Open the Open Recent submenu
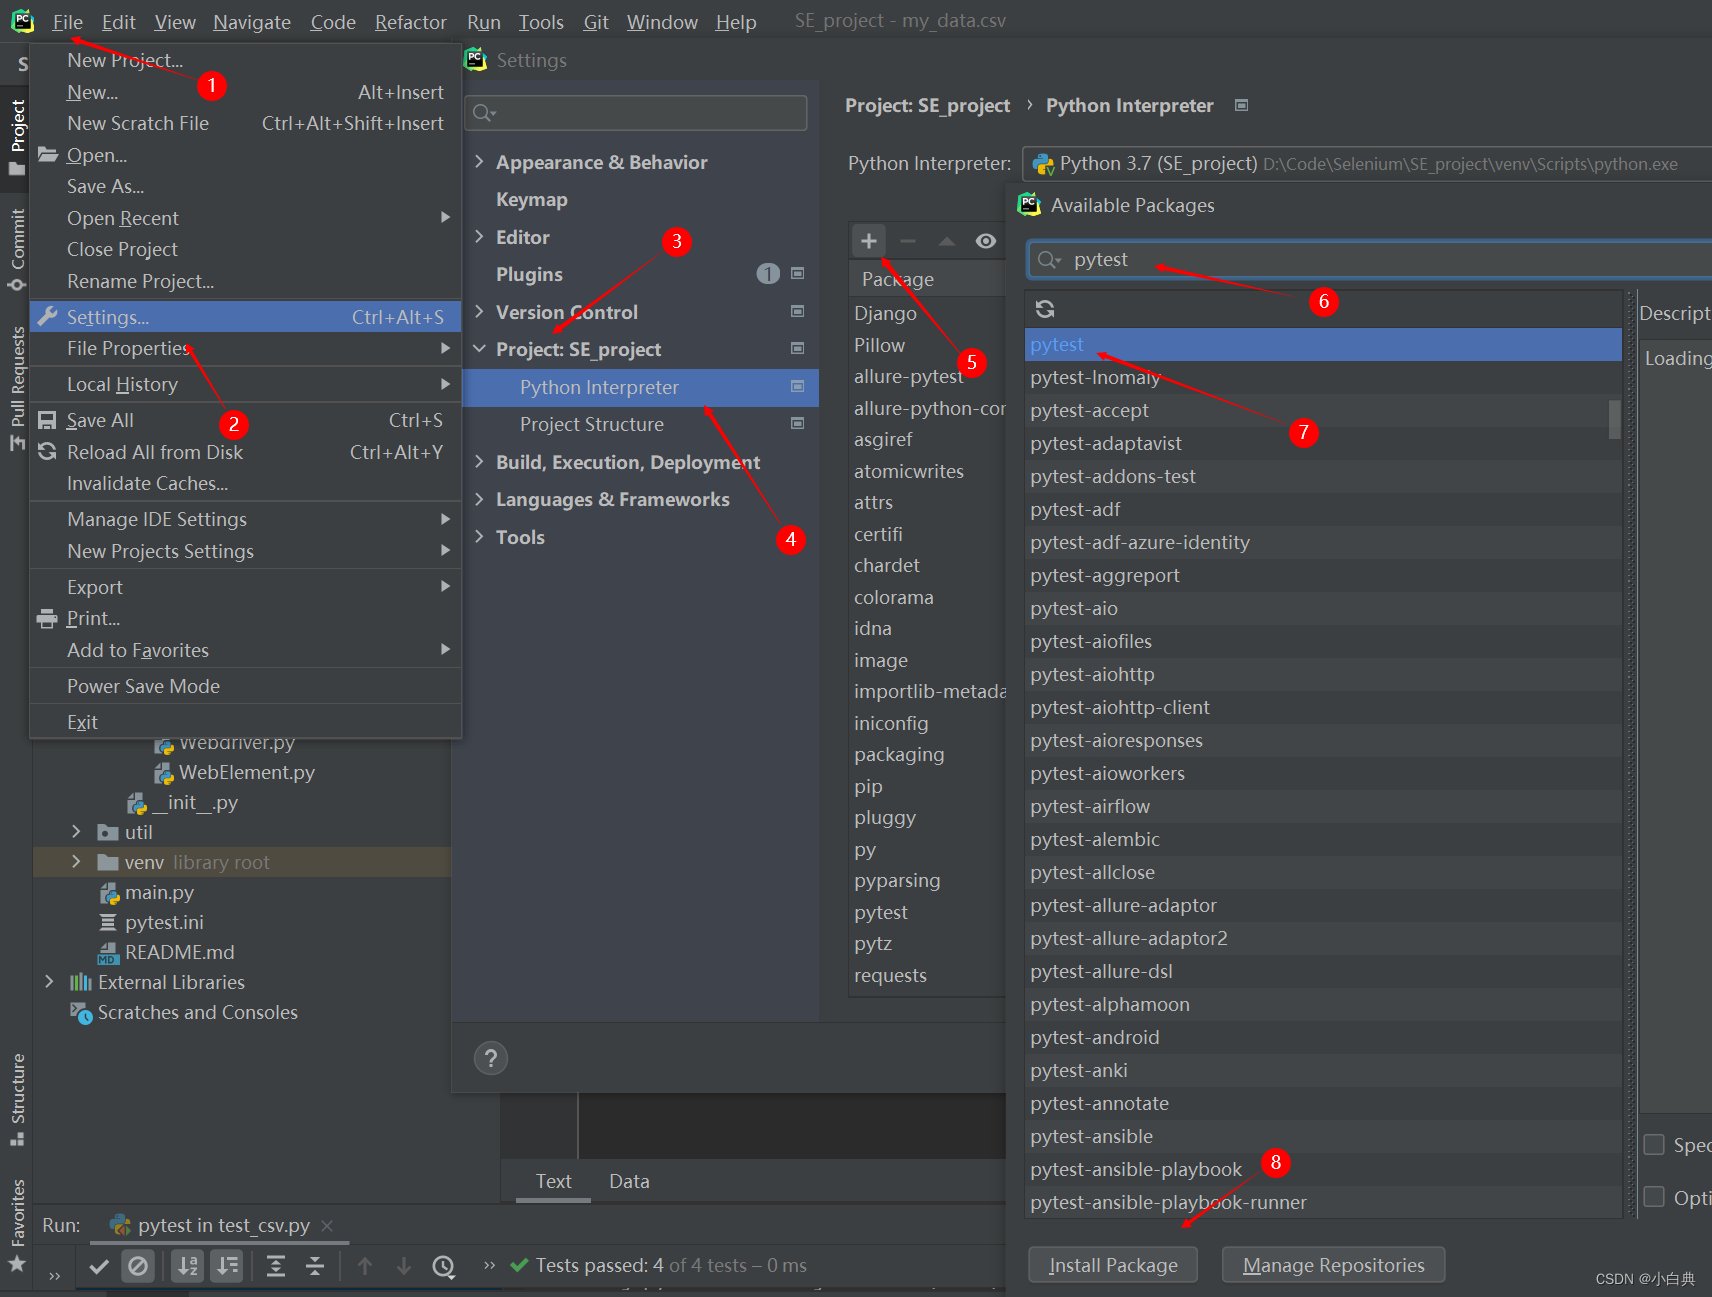This screenshot has height=1297, width=1712. [246, 218]
